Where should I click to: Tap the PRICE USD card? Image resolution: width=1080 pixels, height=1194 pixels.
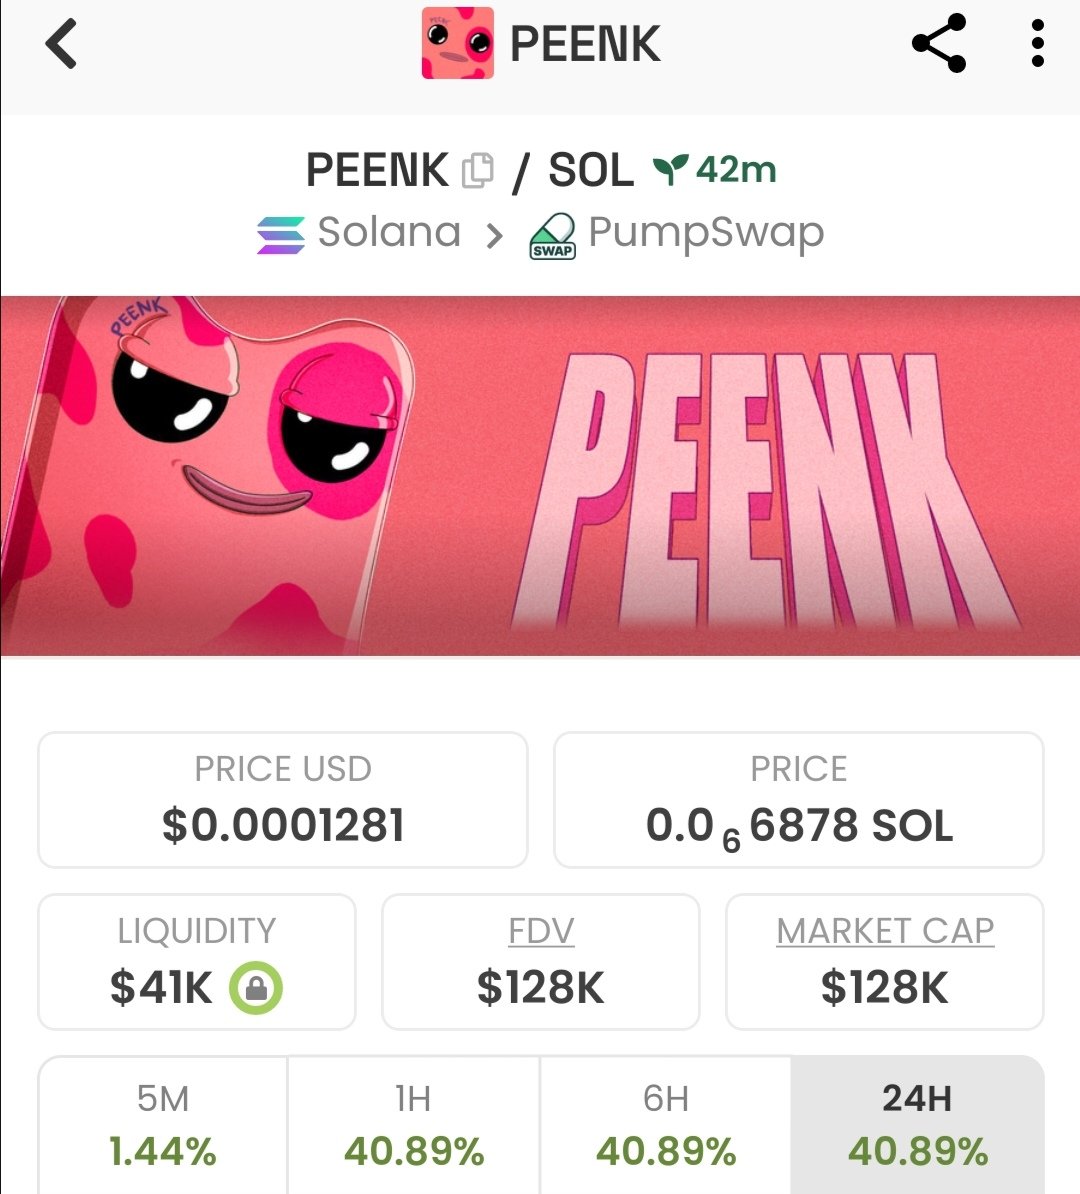(283, 800)
